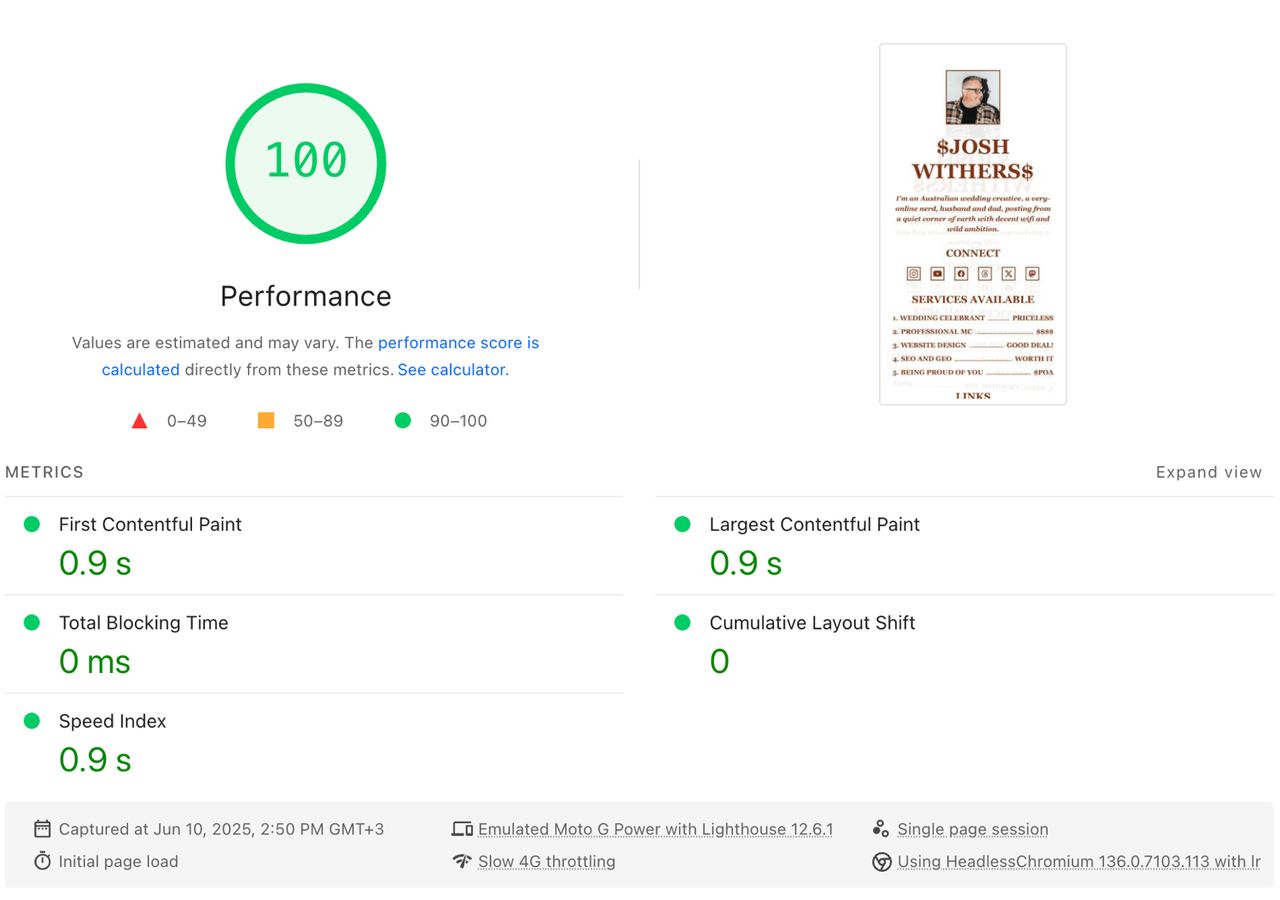This screenshot has width=1280, height=900.
Task: Expand view of the metrics section
Action: point(1209,472)
